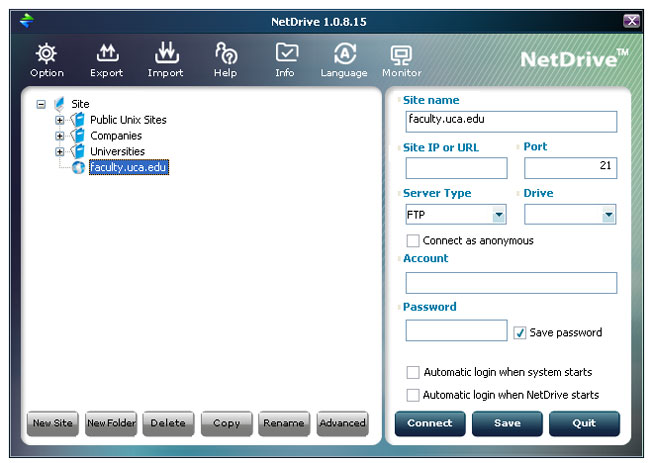This screenshot has width=653, height=463.
Task: Enable Automatic login when system starts
Action: 413,372
